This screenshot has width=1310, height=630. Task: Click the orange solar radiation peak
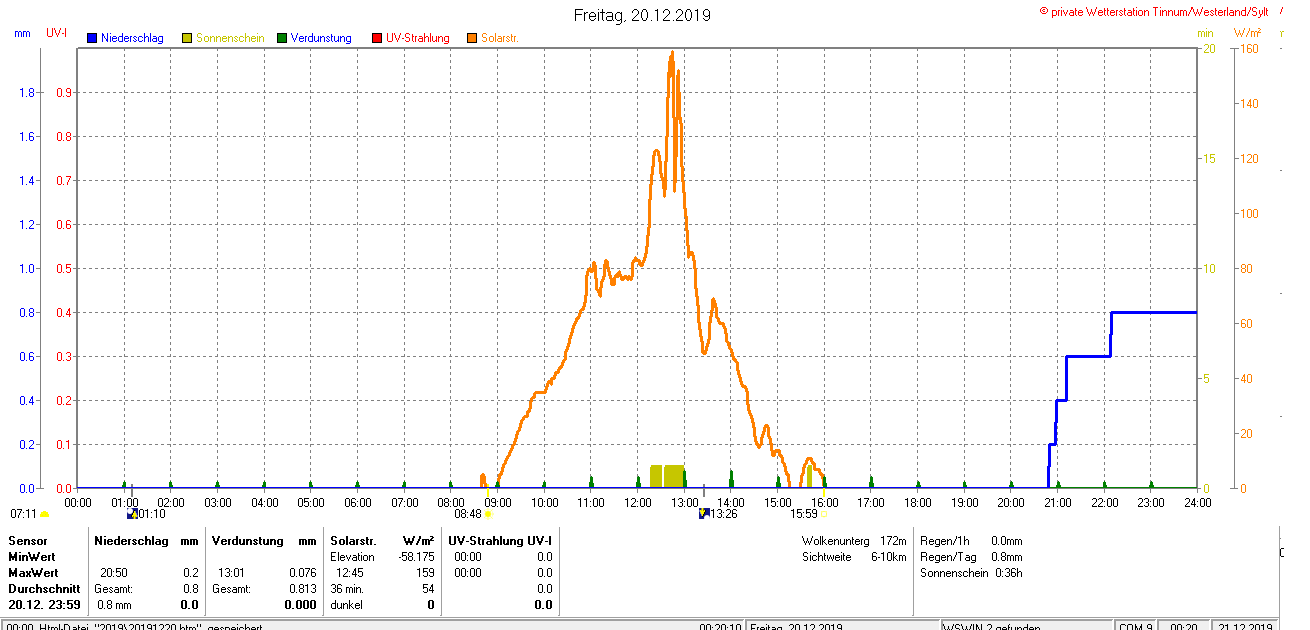click(671, 55)
